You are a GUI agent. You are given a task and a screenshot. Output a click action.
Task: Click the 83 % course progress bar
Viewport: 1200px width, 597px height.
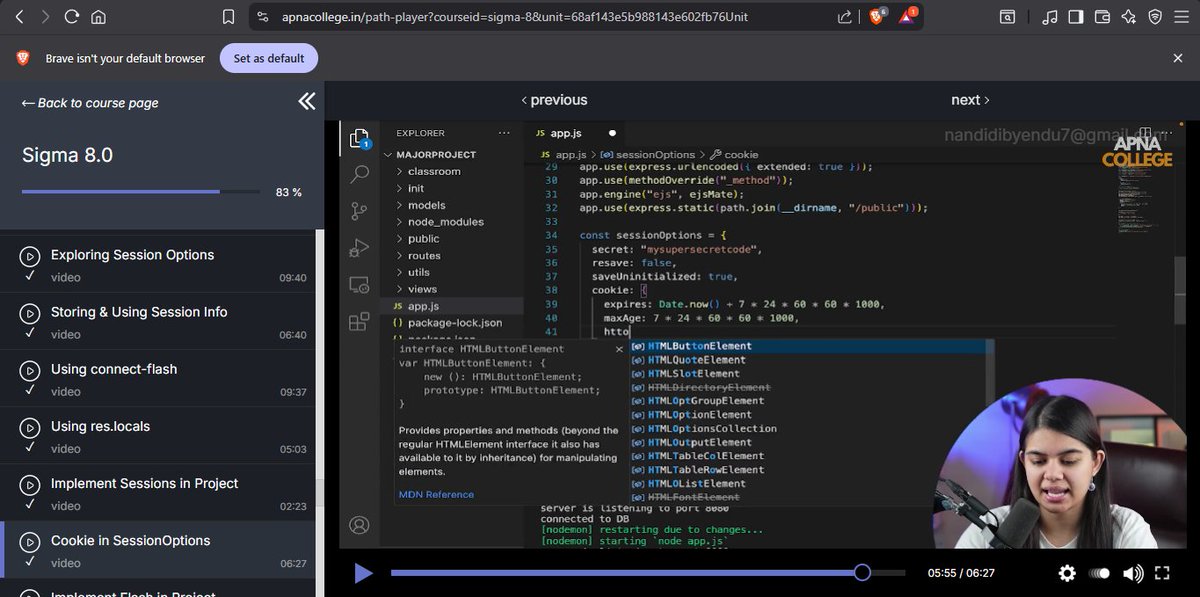click(140, 191)
